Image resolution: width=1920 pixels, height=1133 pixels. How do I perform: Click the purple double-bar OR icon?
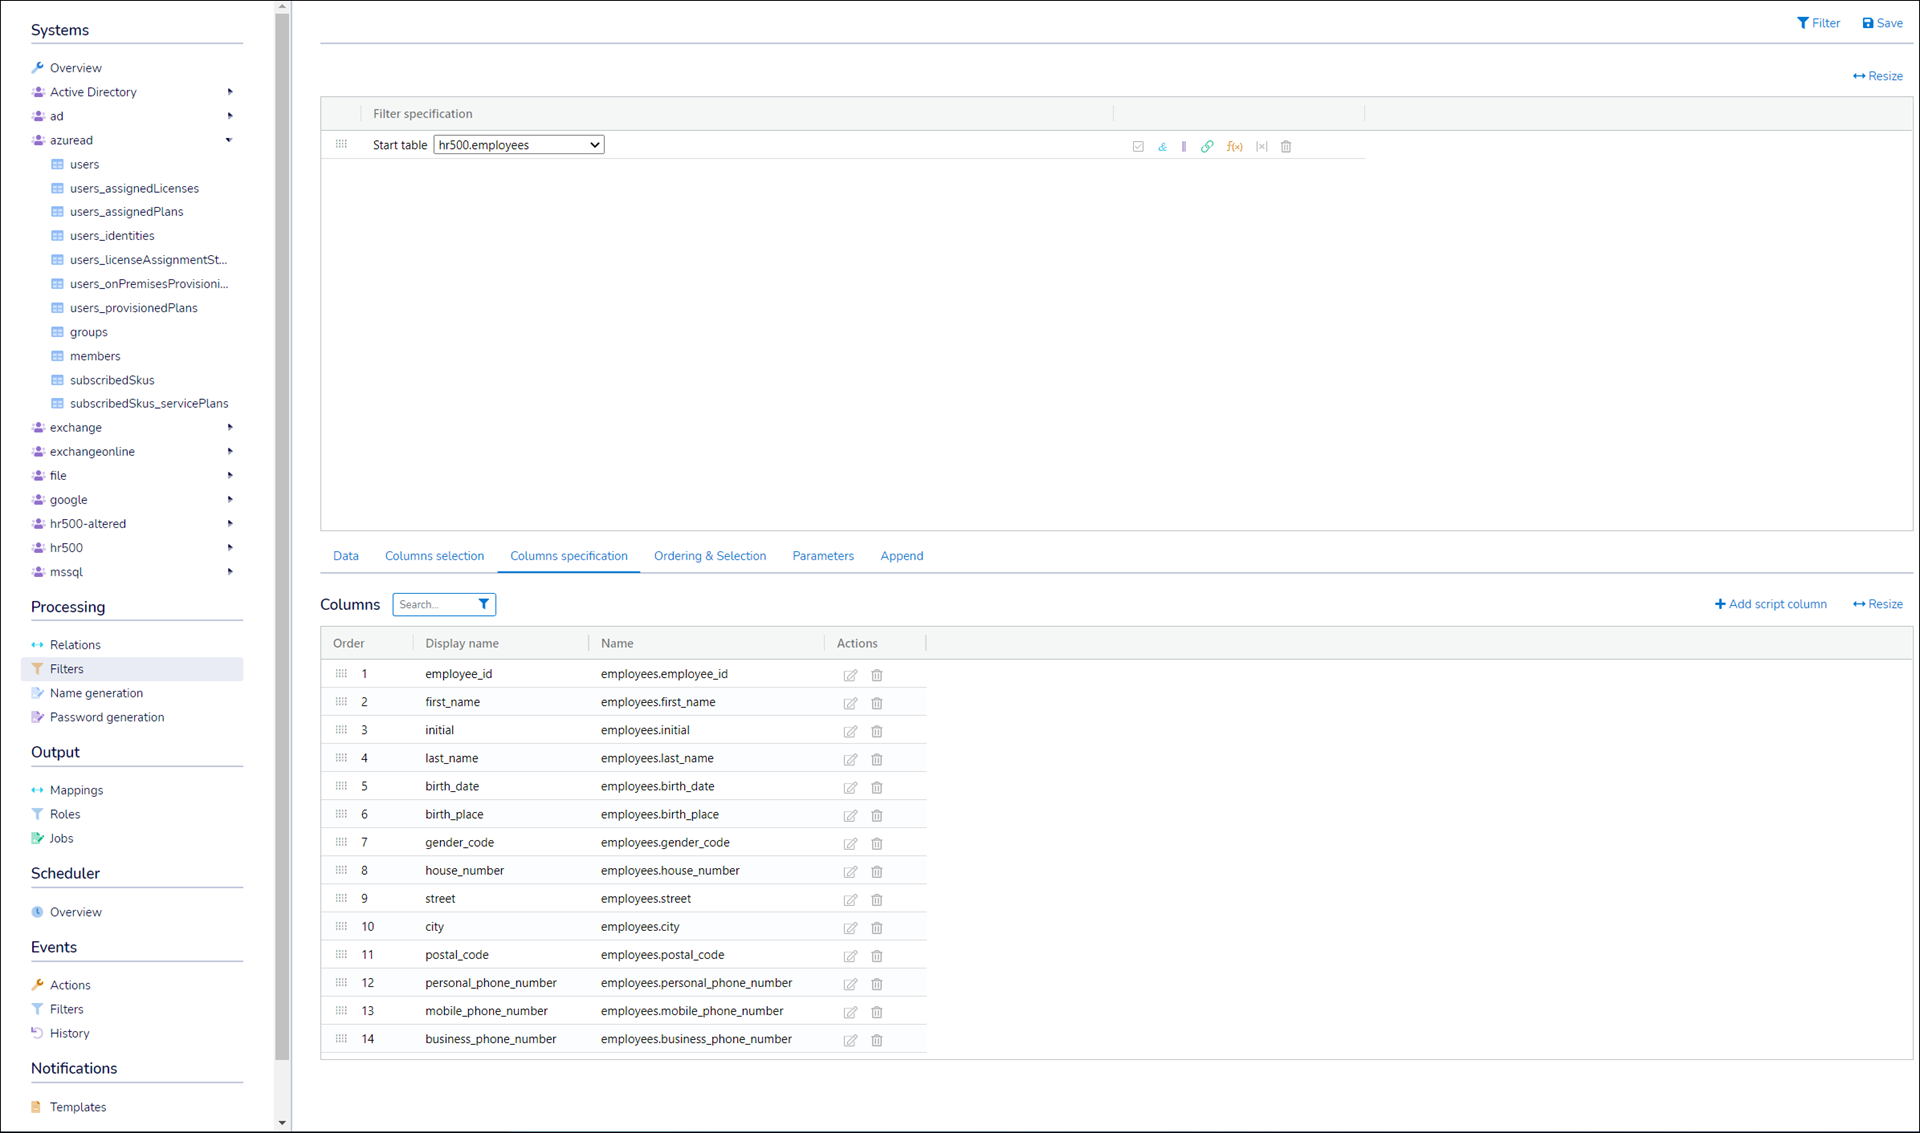coord(1184,146)
